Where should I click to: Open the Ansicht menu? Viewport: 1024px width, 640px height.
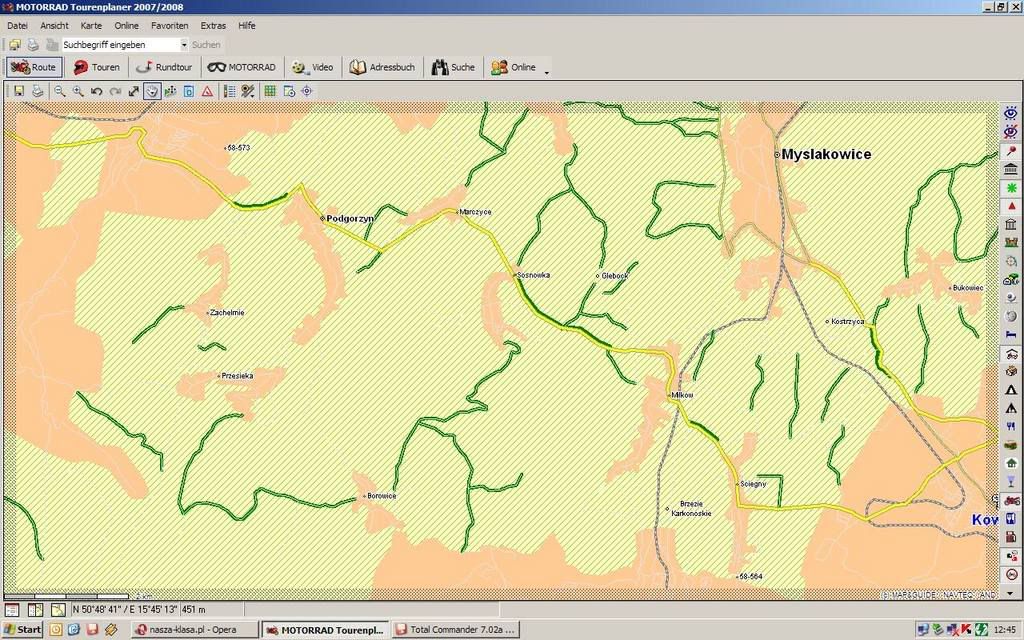click(54, 25)
